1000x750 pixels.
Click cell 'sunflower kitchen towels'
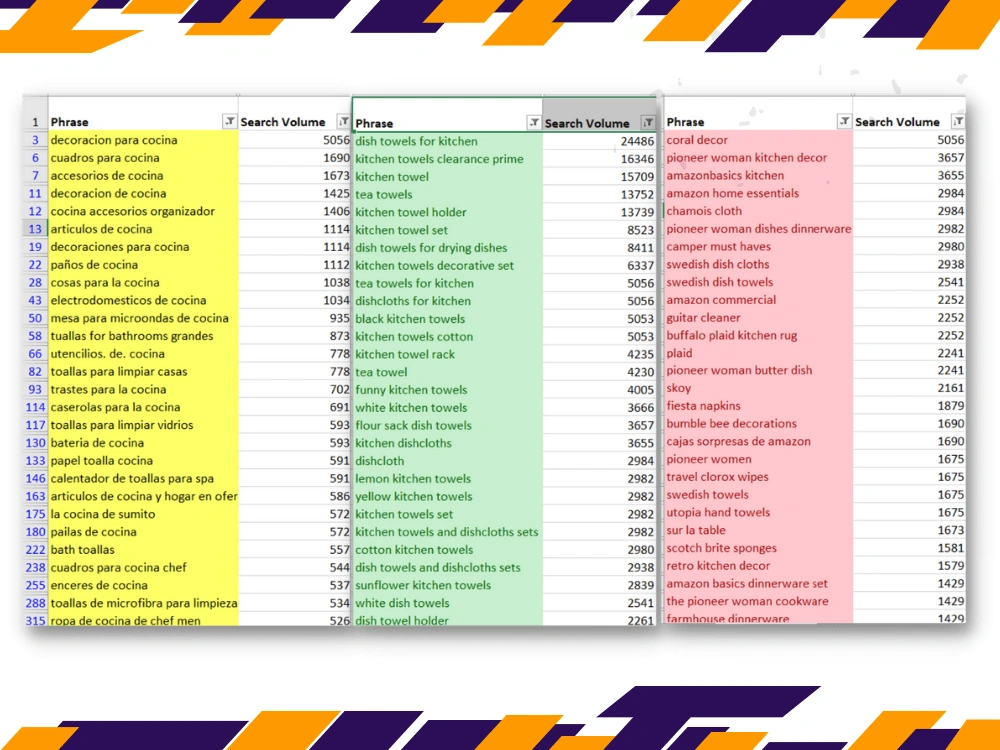(x=447, y=585)
